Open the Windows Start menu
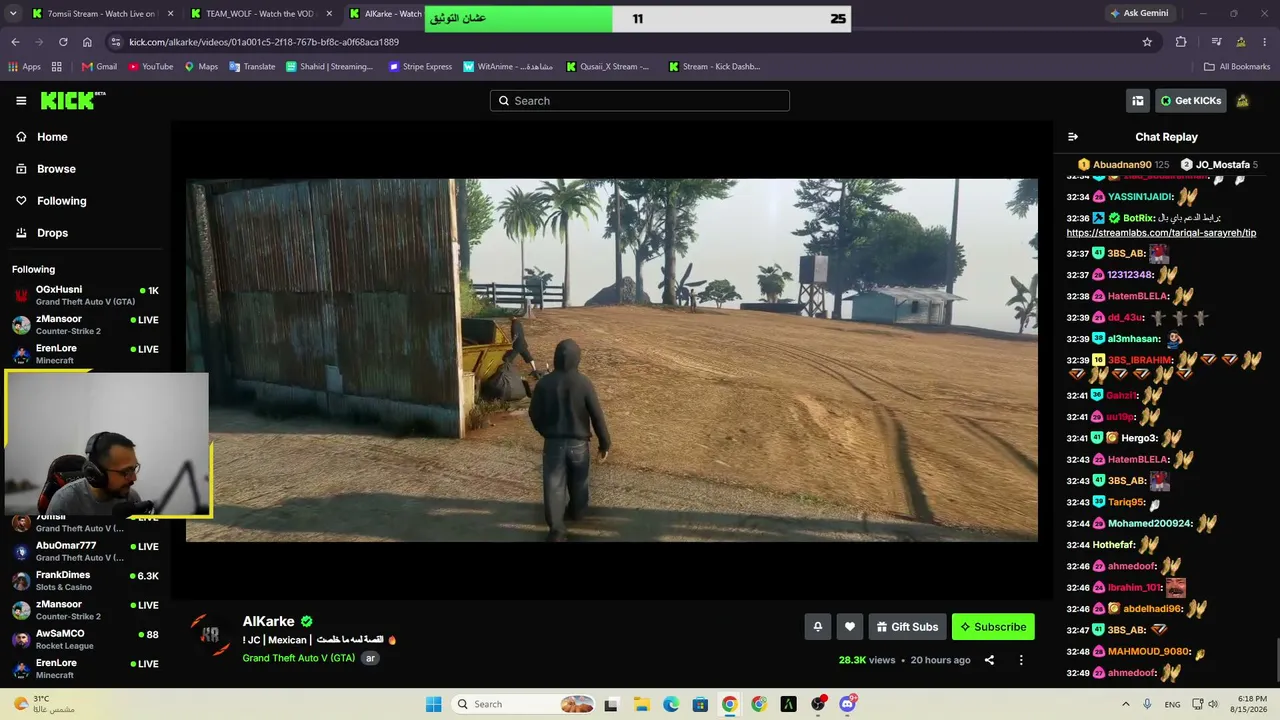This screenshot has height=720, width=1280. pyautogui.click(x=433, y=704)
